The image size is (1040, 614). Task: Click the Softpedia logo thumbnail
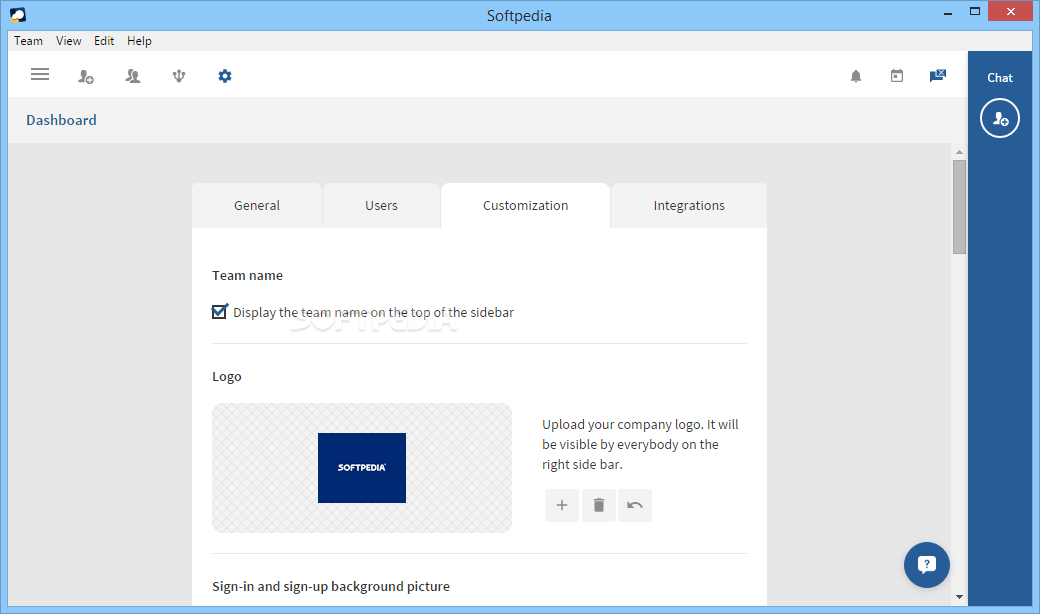pyautogui.click(x=362, y=468)
